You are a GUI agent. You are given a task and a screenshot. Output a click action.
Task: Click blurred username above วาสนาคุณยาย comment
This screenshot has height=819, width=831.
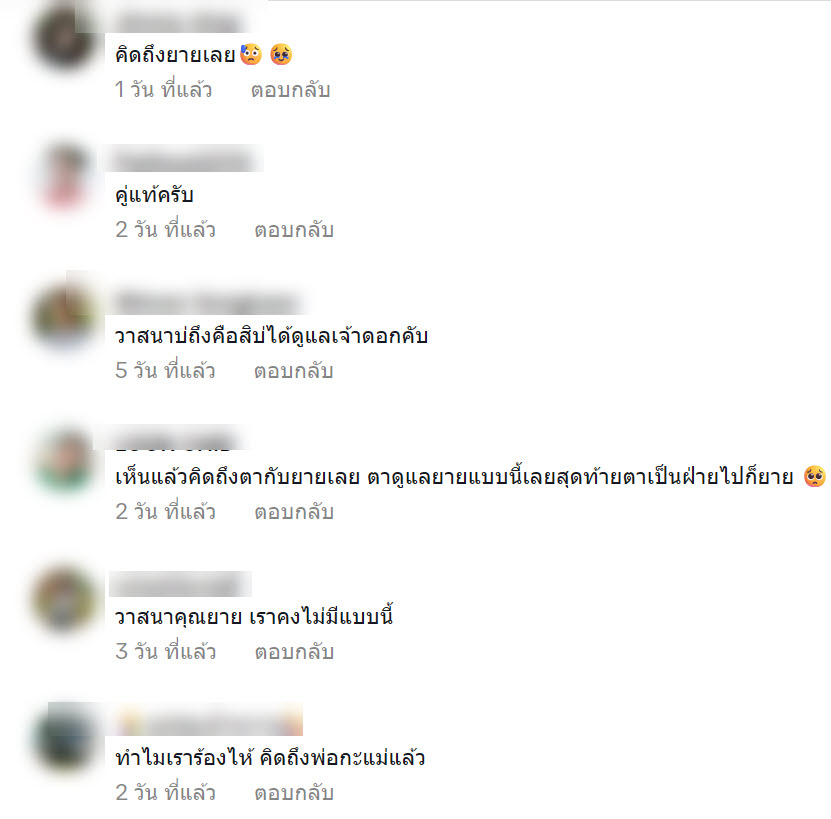click(180, 585)
